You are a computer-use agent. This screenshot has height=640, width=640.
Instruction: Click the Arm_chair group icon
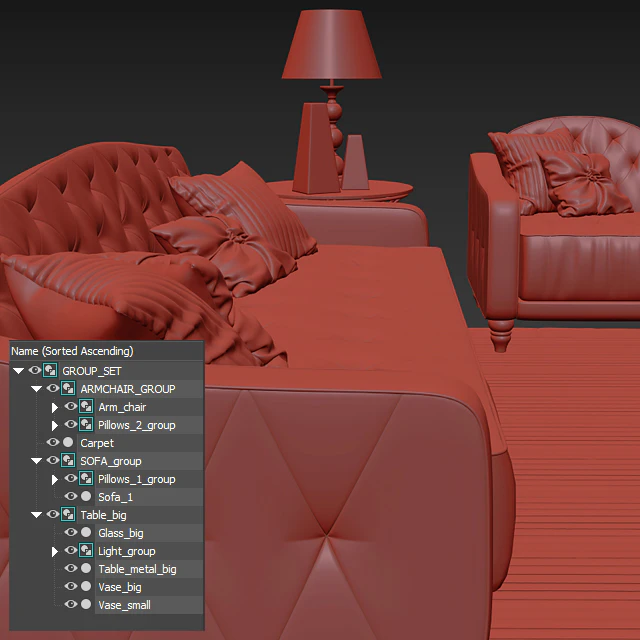tap(86, 407)
